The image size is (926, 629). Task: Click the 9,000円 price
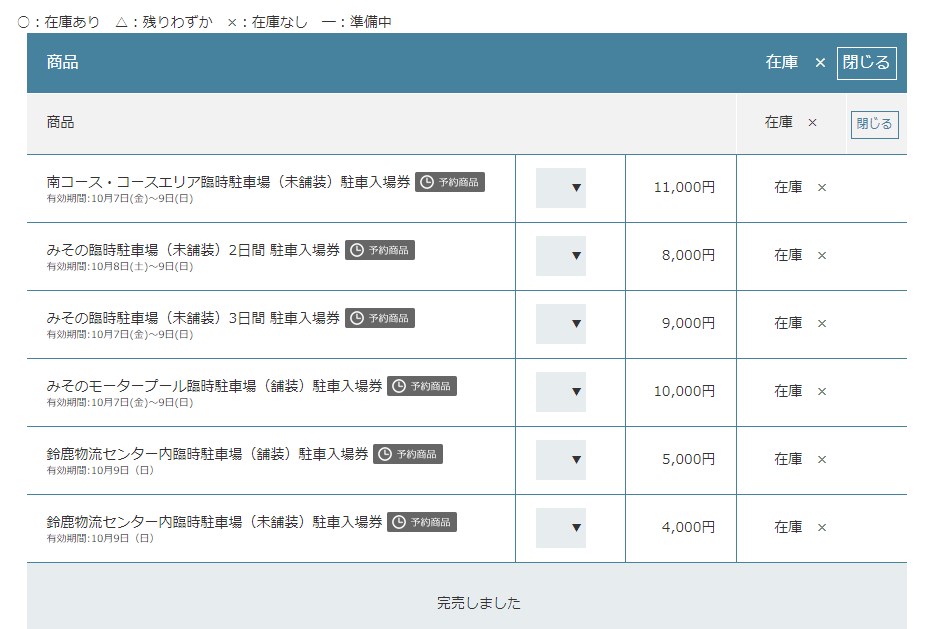click(689, 323)
